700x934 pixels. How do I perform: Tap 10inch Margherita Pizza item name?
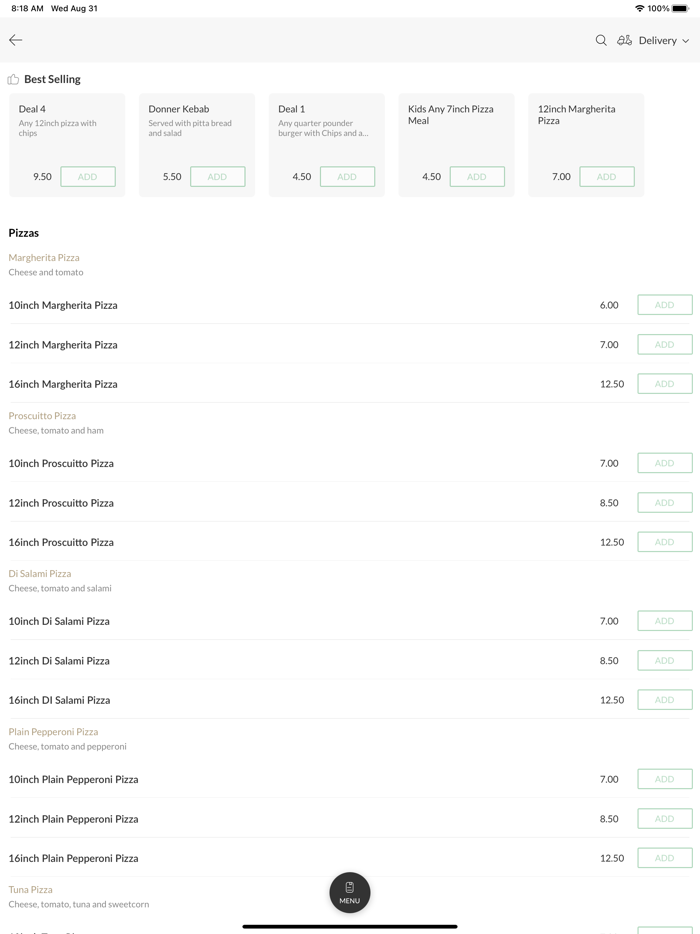(x=63, y=305)
